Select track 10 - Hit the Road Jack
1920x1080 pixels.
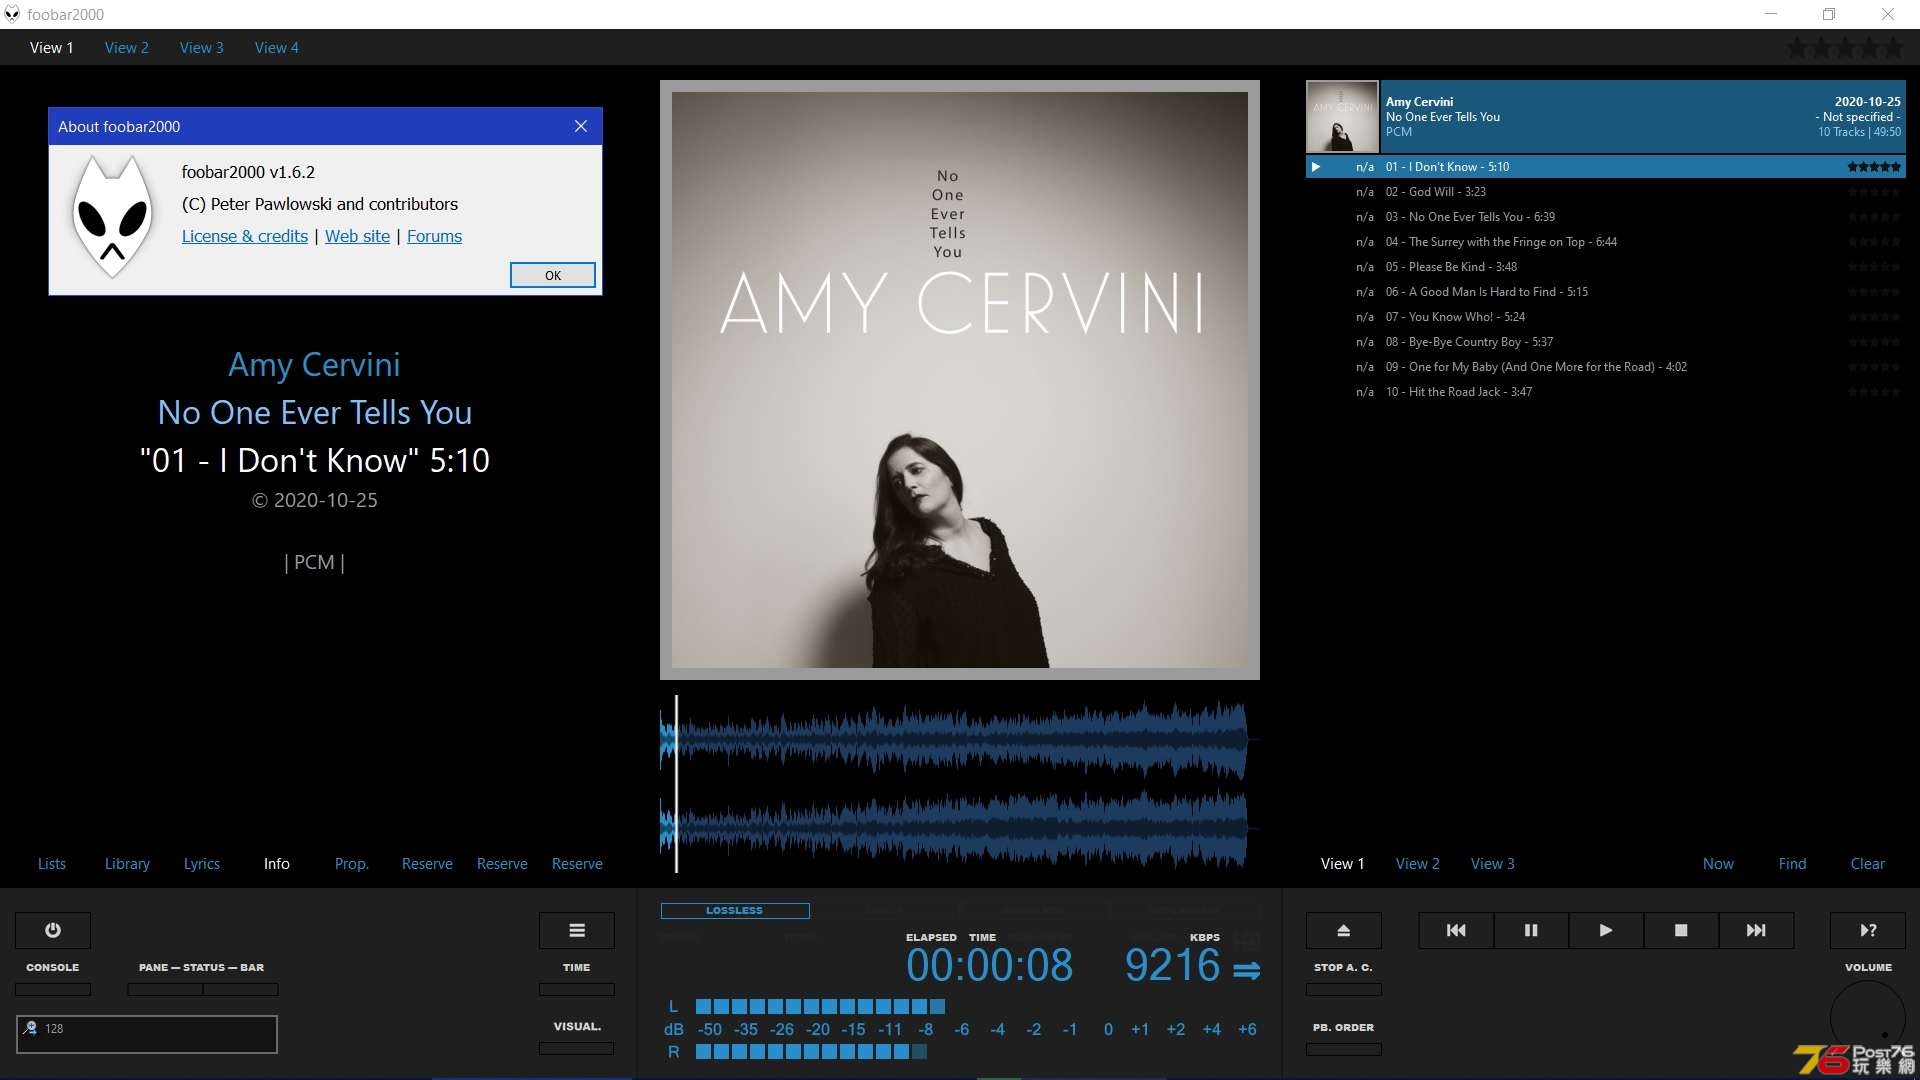(x=1606, y=392)
